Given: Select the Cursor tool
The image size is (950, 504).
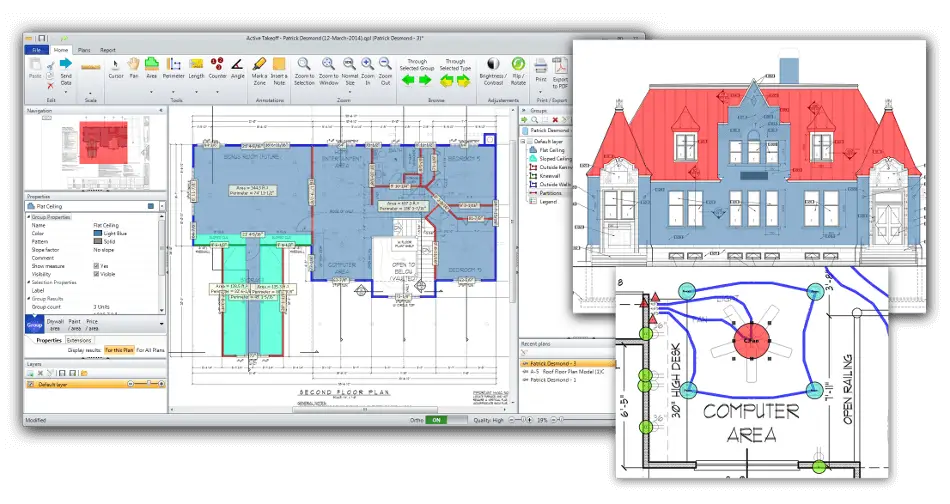Looking at the screenshot, I should click(x=116, y=68).
